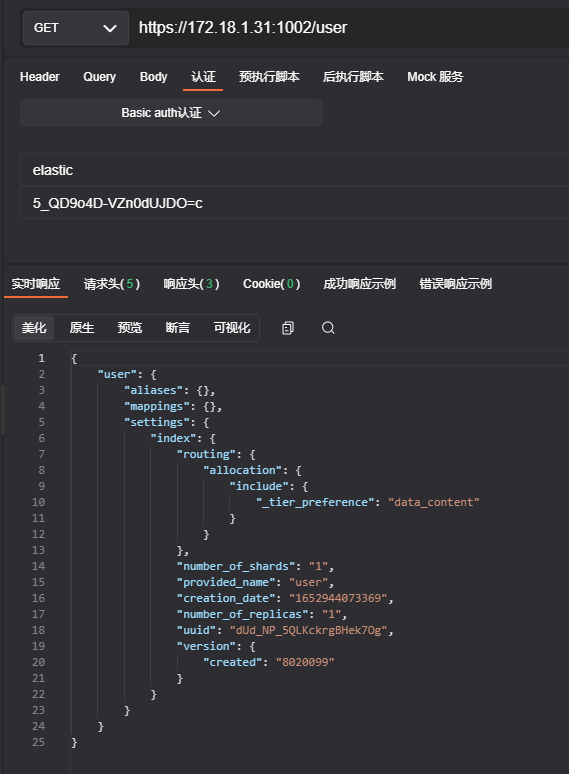Open the 后执行脚本 tab

353,77
